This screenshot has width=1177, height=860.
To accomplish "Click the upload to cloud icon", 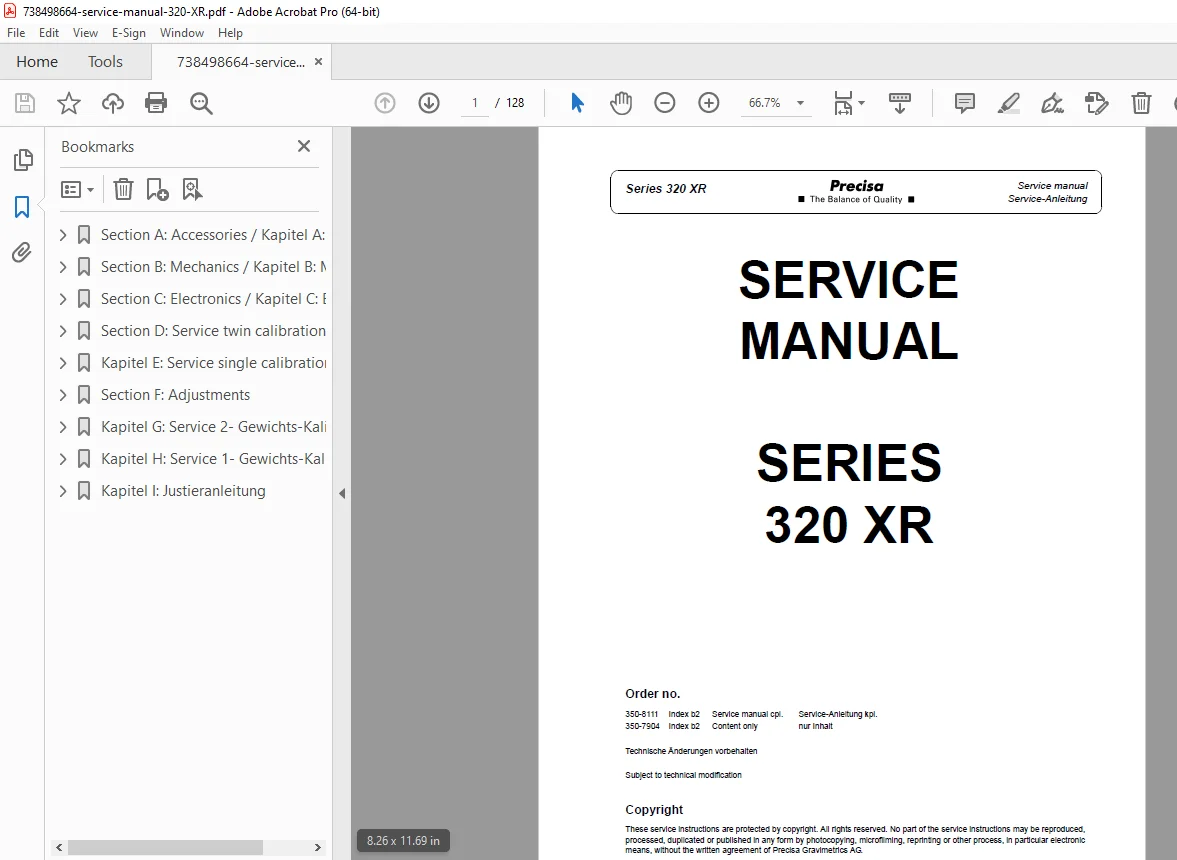I will point(113,103).
